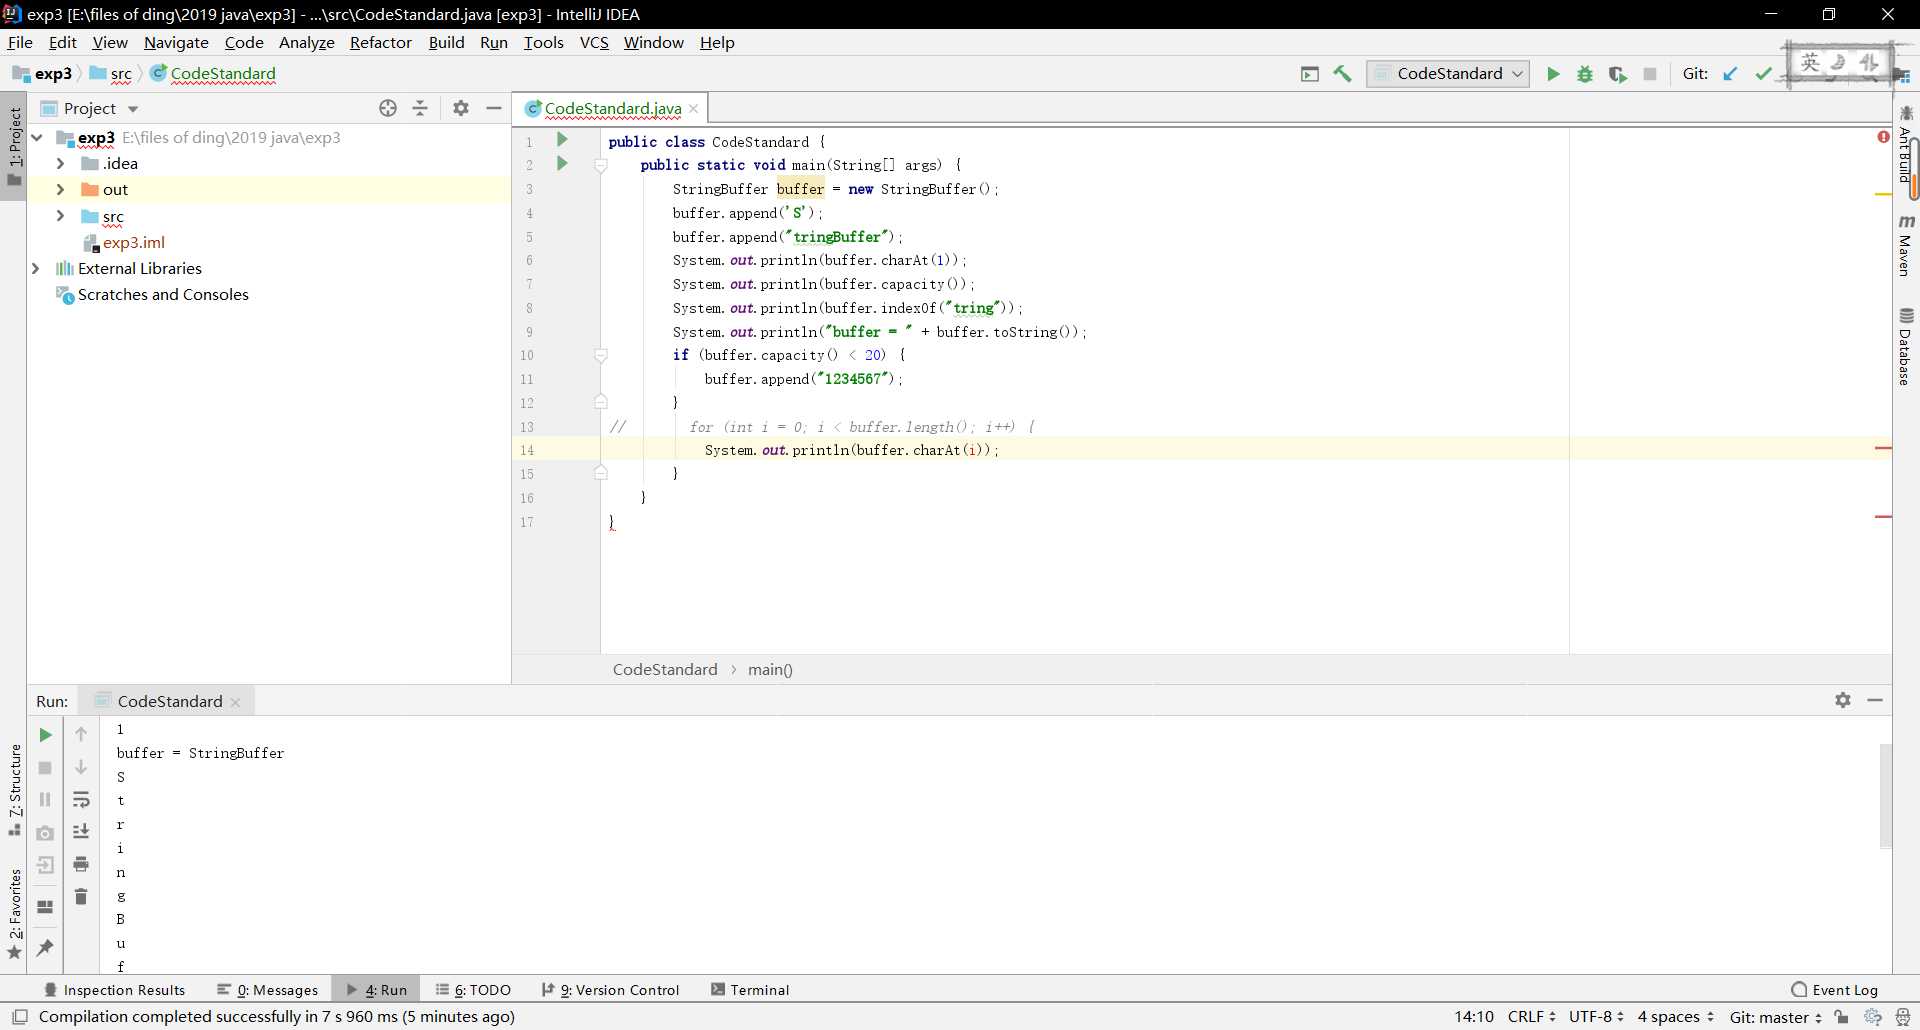Collapse all in Project panel
The height and width of the screenshot is (1030, 1920).
coord(420,108)
